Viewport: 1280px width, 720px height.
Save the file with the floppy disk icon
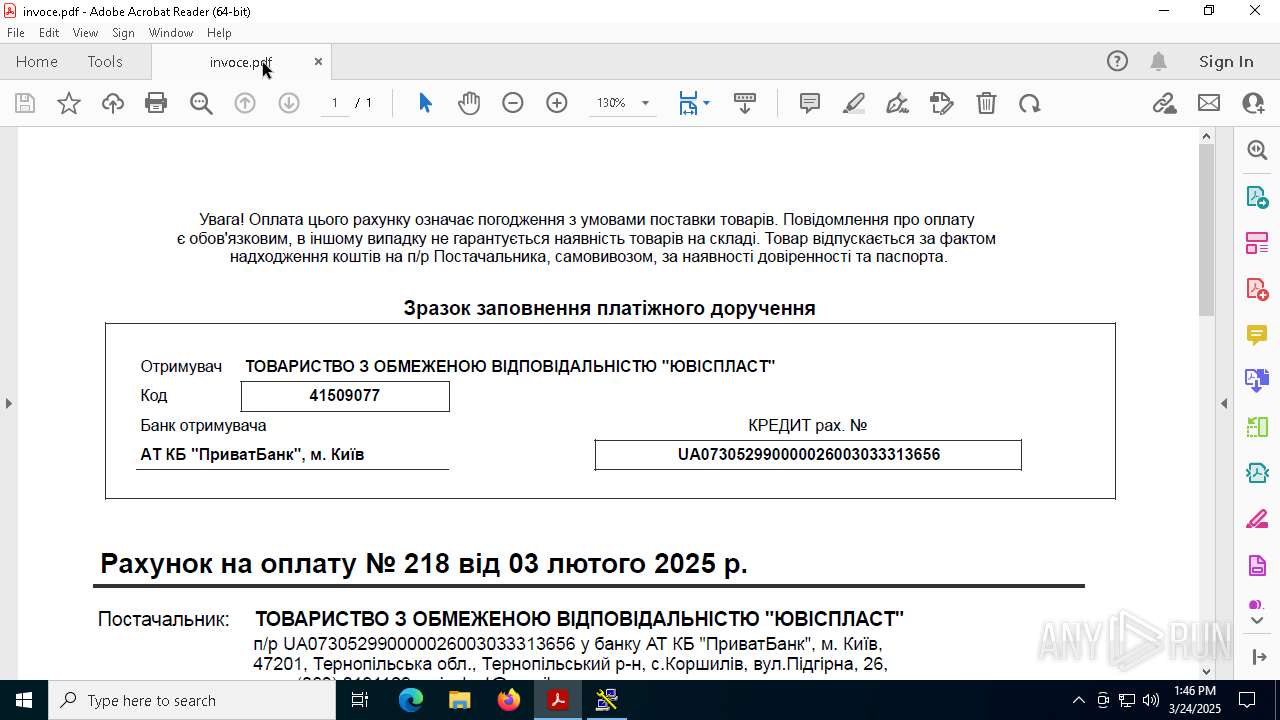[25, 103]
